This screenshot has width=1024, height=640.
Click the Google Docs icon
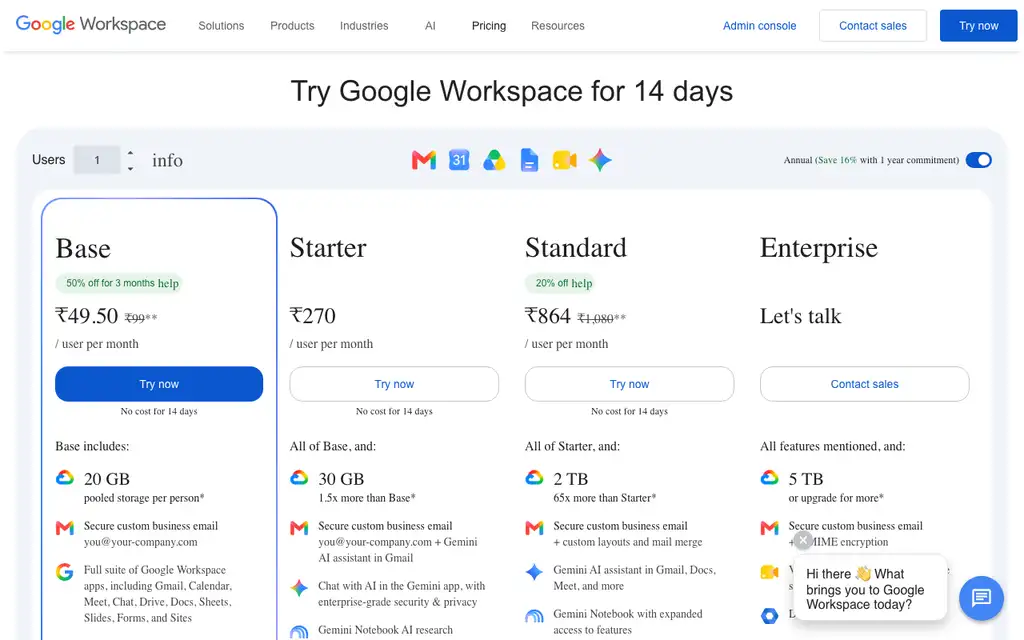click(530, 160)
